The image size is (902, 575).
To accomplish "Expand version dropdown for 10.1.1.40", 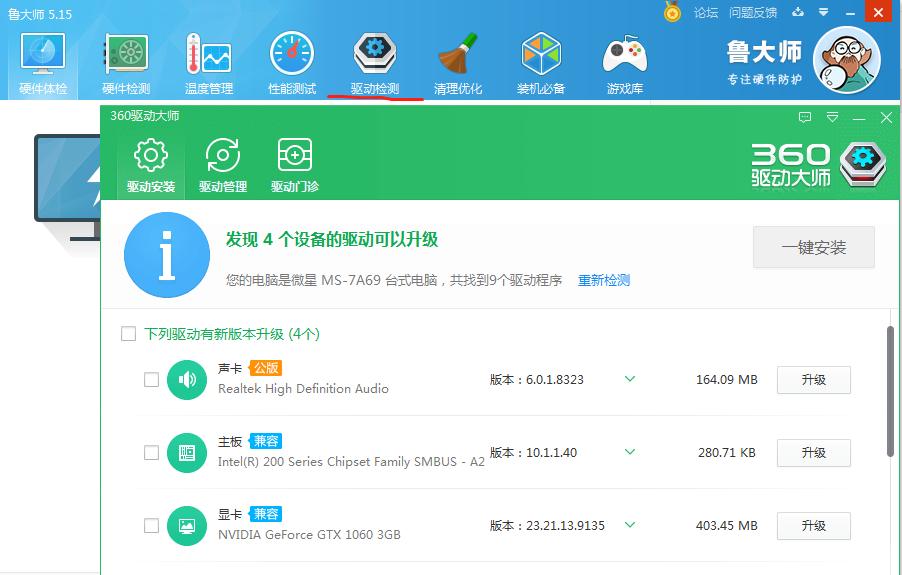I will (630, 452).
